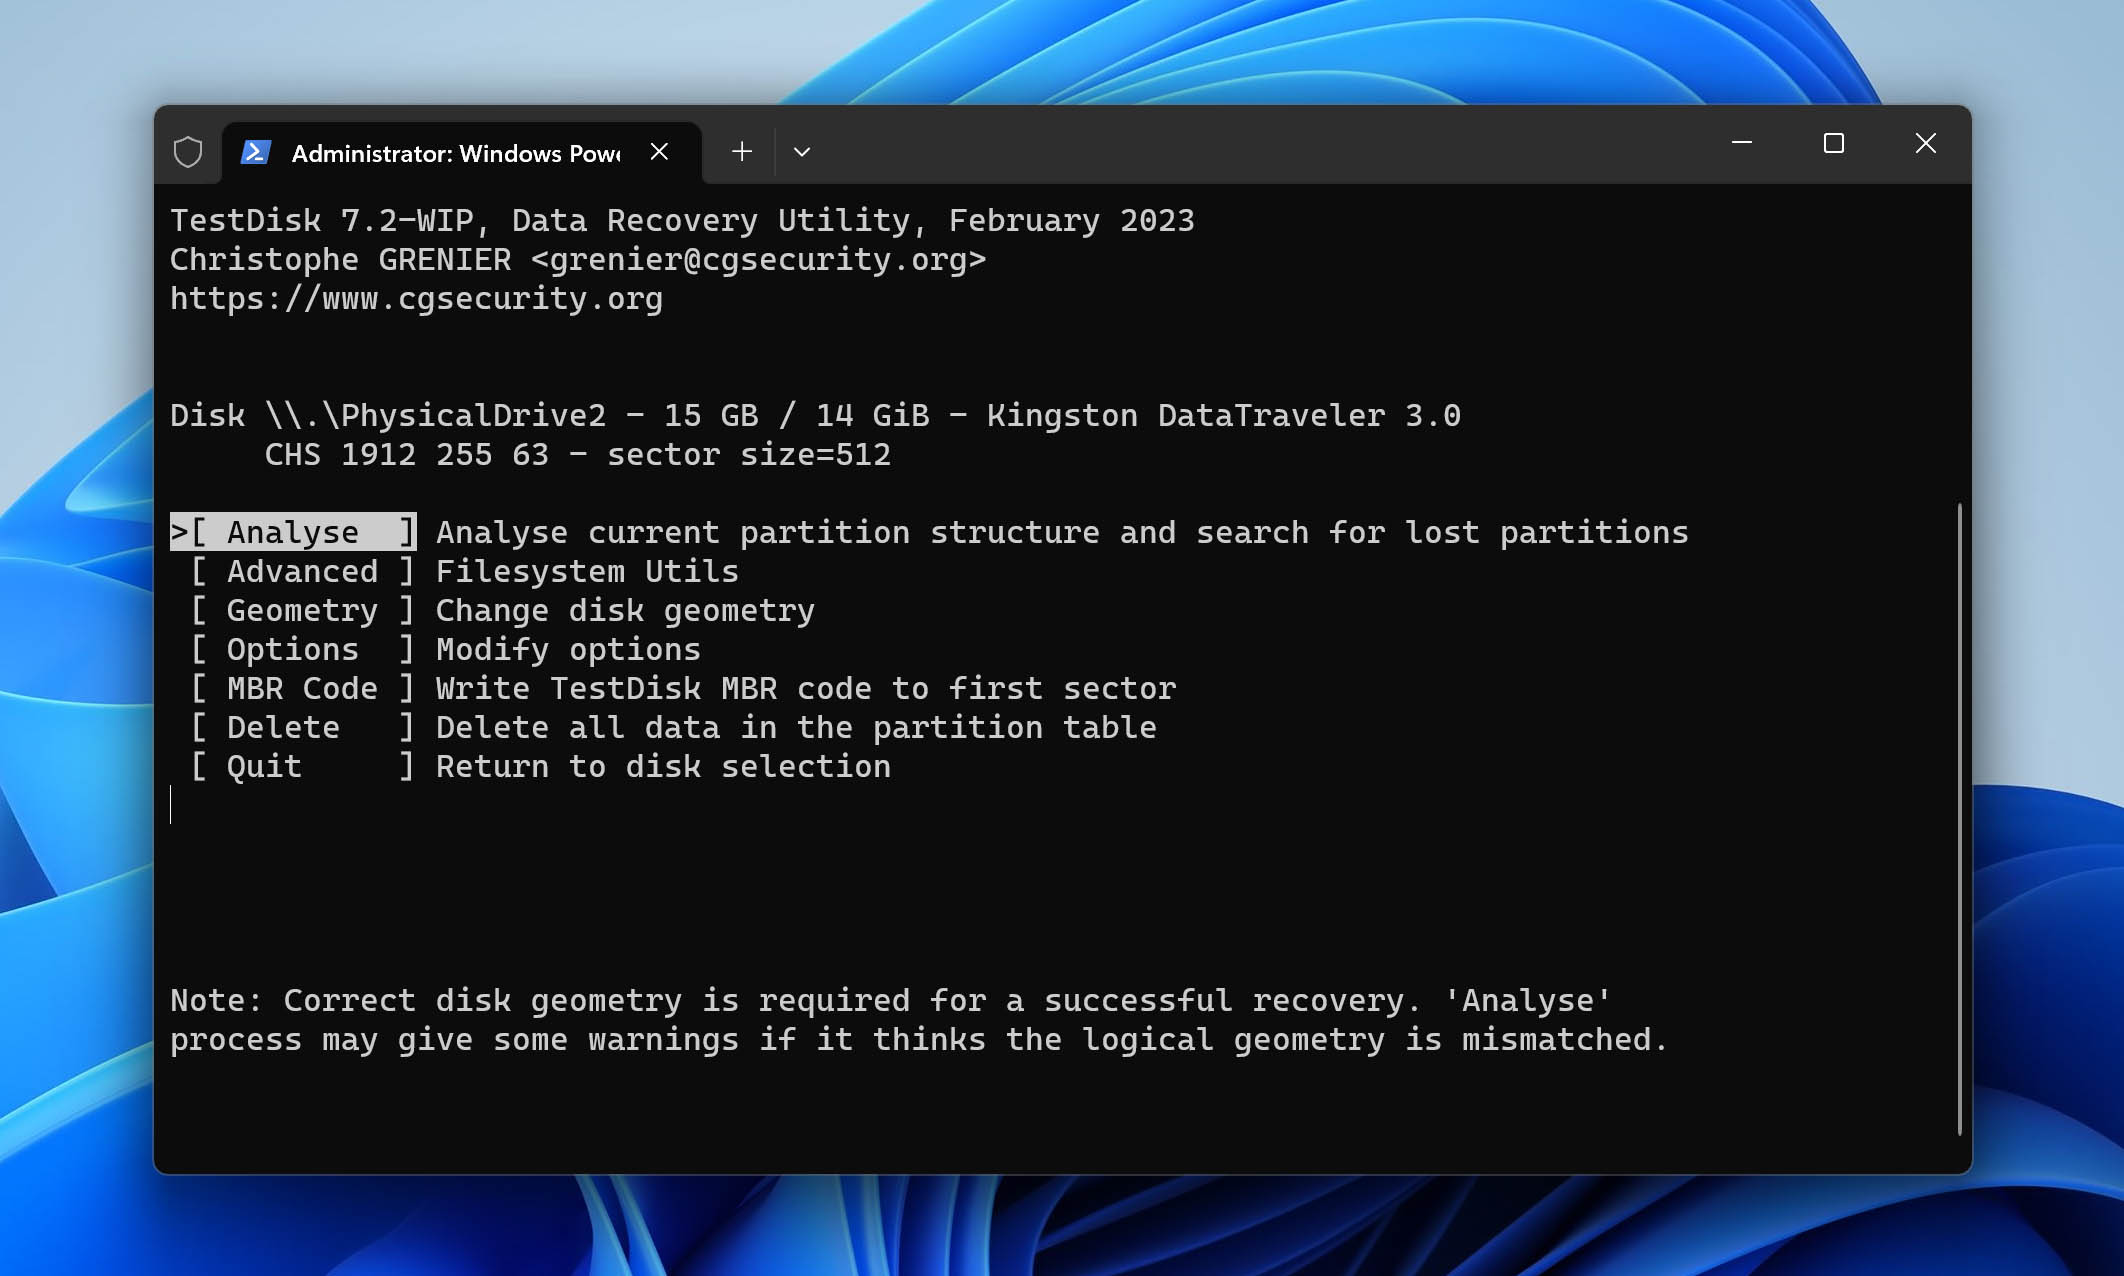Select the Options menu option

point(302,649)
